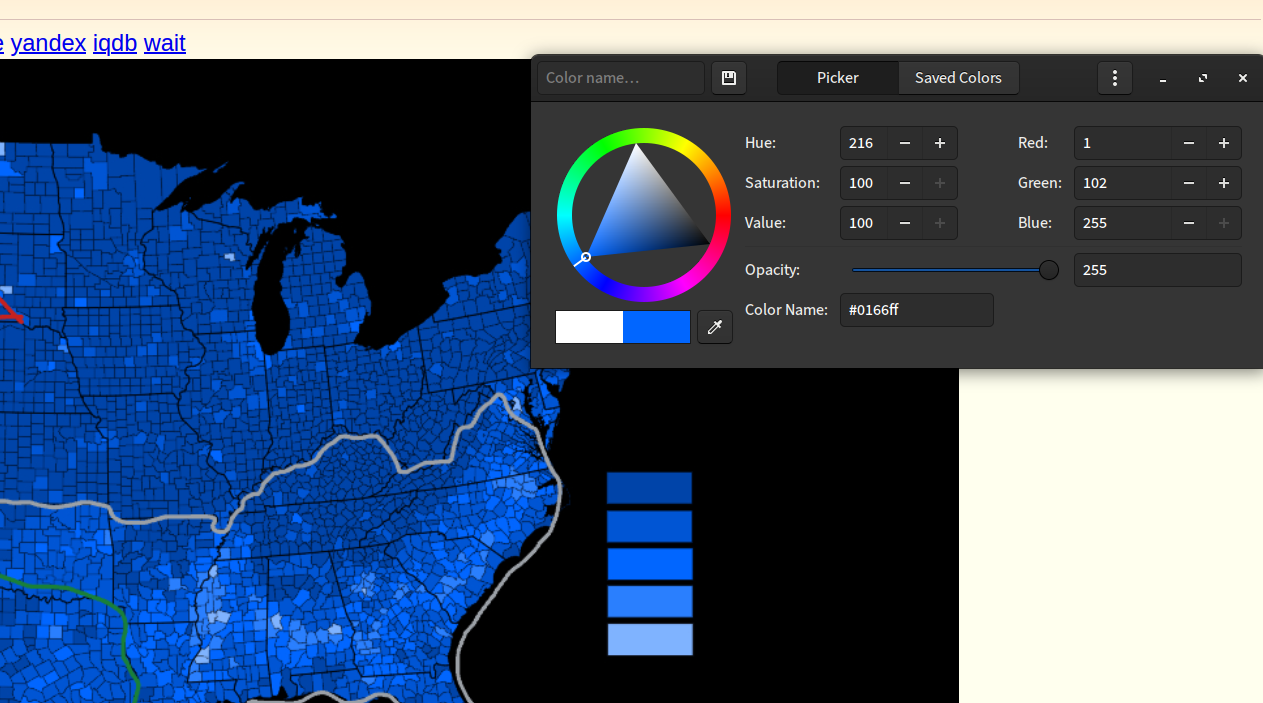Click the Red value field showing 1

pos(1123,143)
